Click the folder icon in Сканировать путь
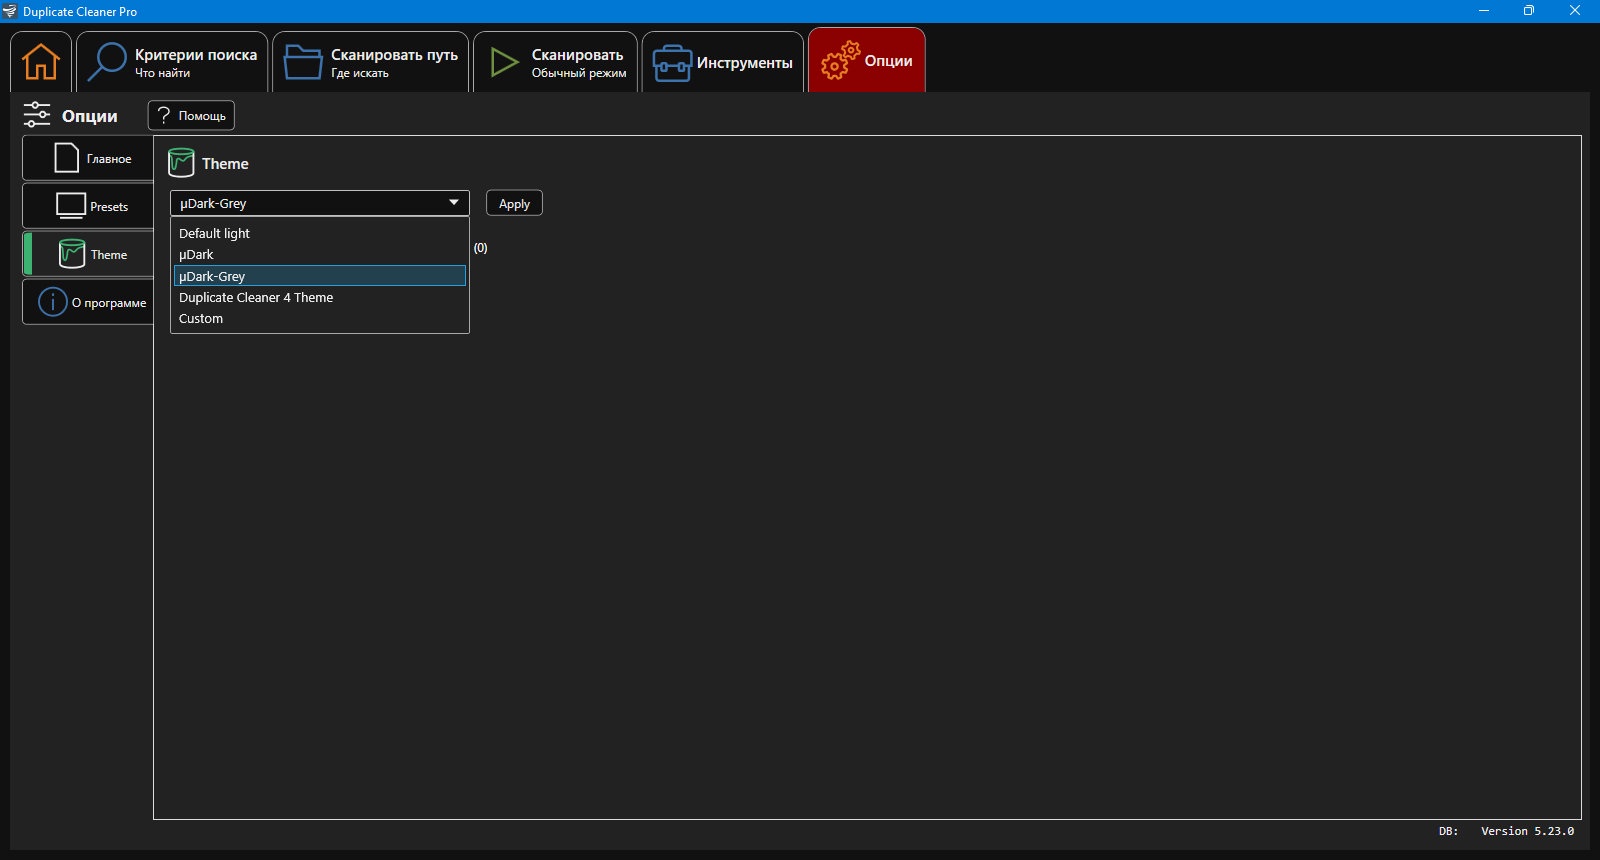The height and width of the screenshot is (860, 1600). [303, 63]
